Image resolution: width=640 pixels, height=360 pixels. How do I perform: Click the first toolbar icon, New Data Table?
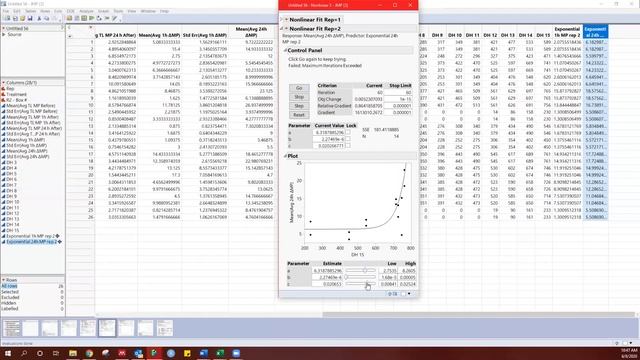8,18
